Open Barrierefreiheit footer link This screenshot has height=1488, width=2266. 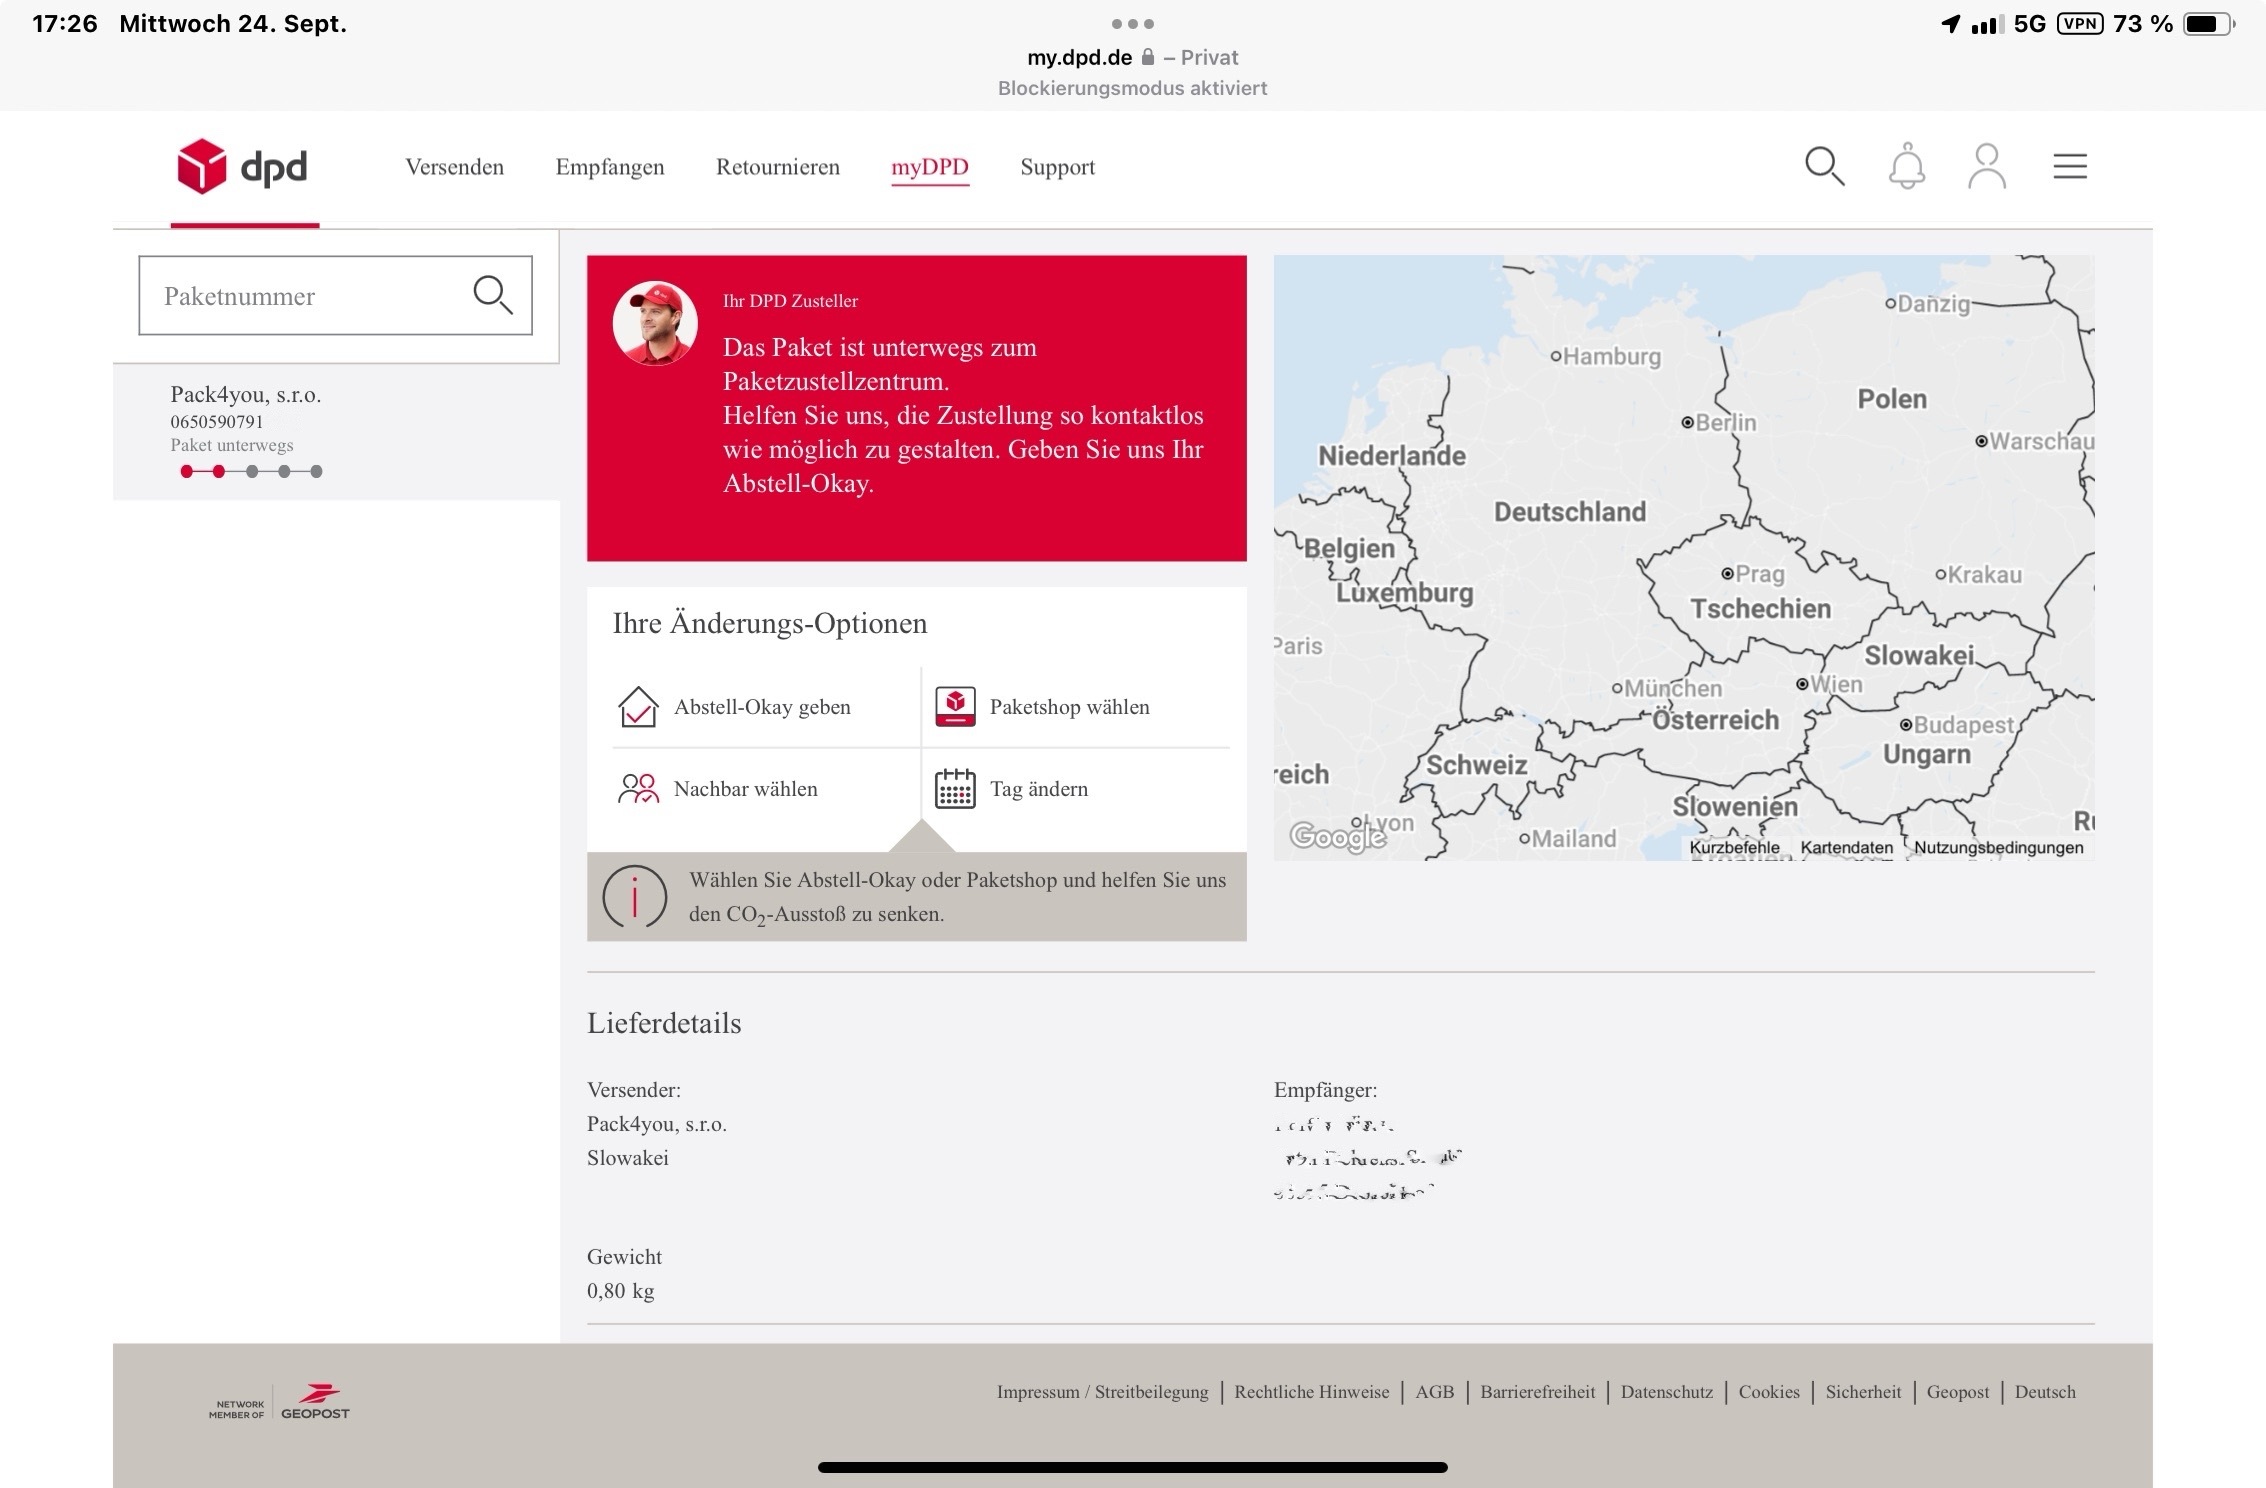pyautogui.click(x=1537, y=1392)
